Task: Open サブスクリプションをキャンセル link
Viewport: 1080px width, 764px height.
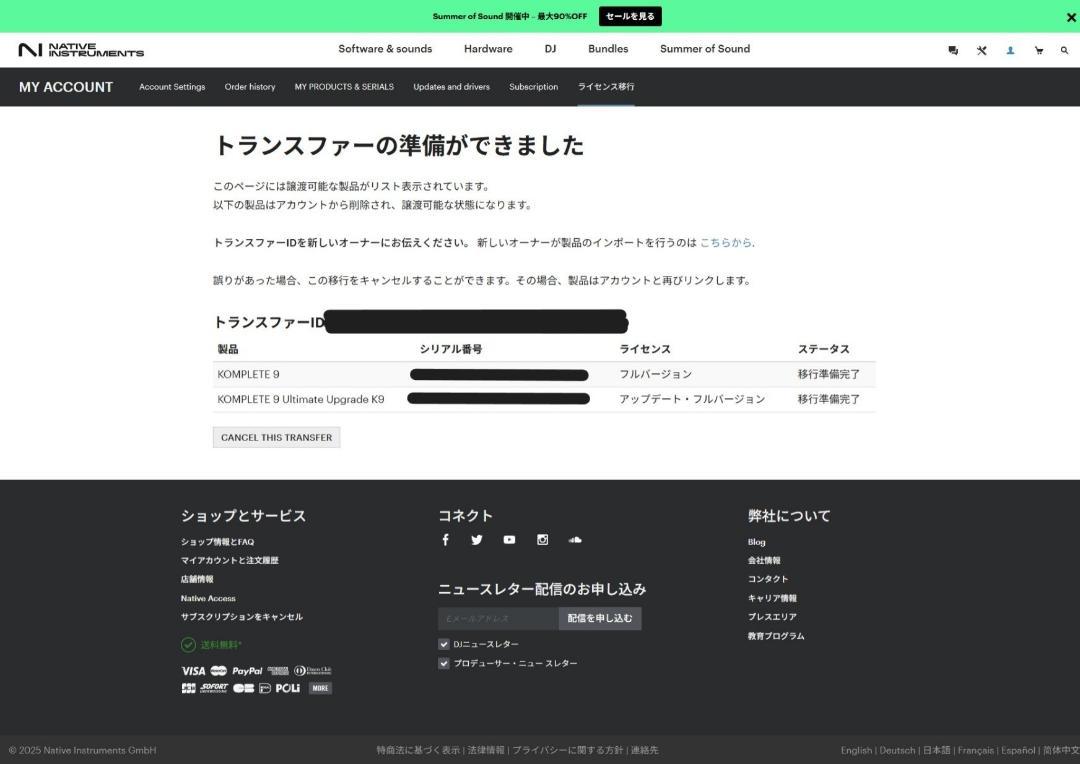Action: (242, 617)
